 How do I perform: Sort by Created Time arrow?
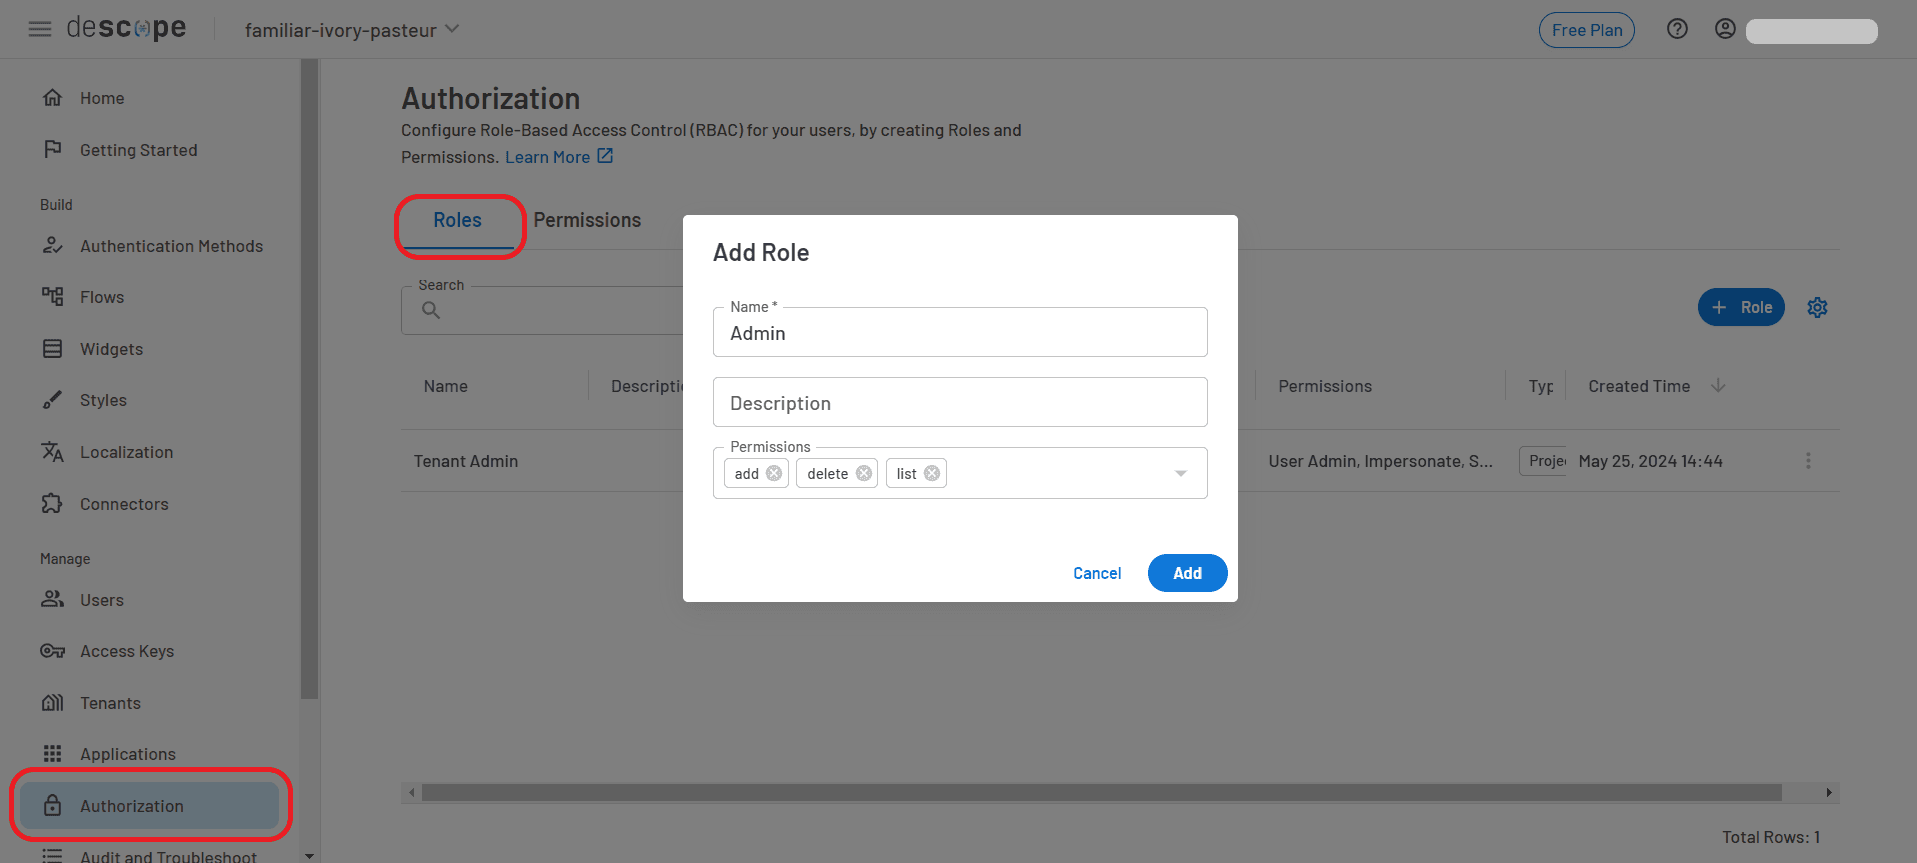point(1718,386)
